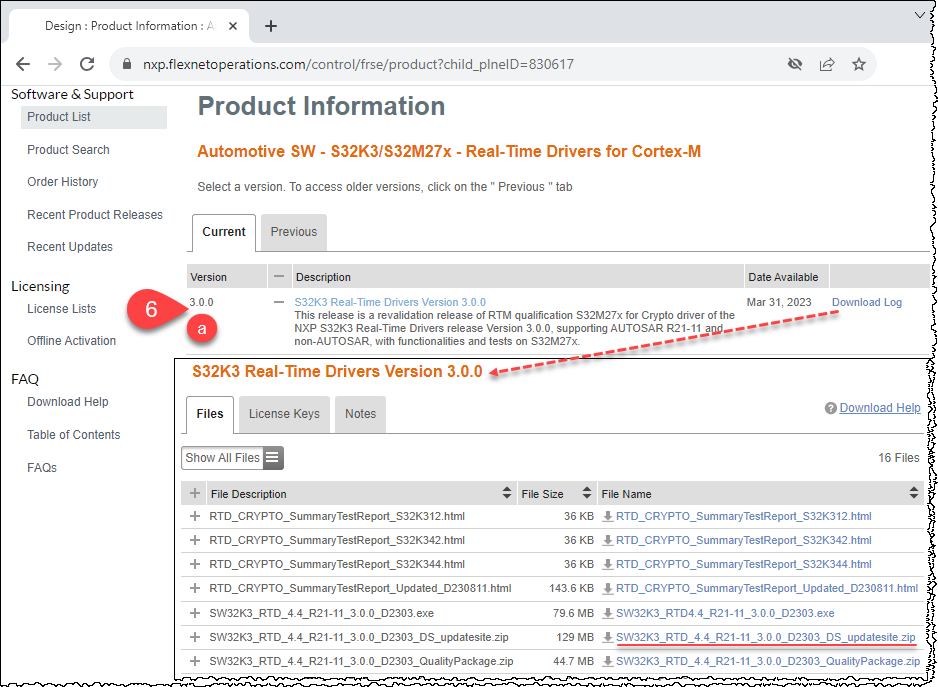Sort by File Name column arrows
The image size is (938, 687).
click(913, 494)
